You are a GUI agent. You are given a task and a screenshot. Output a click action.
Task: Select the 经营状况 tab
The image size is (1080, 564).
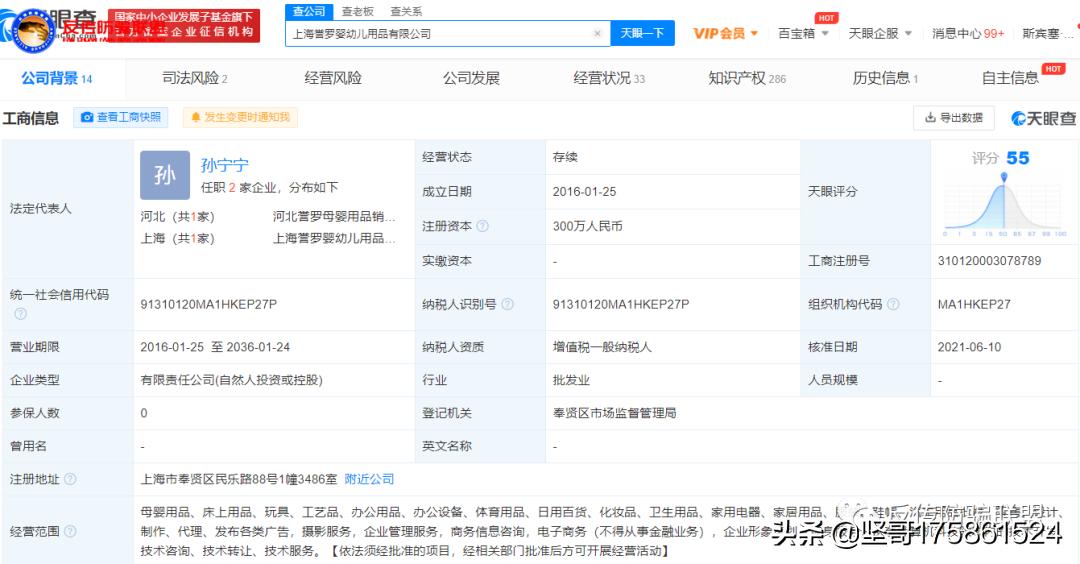click(x=609, y=79)
